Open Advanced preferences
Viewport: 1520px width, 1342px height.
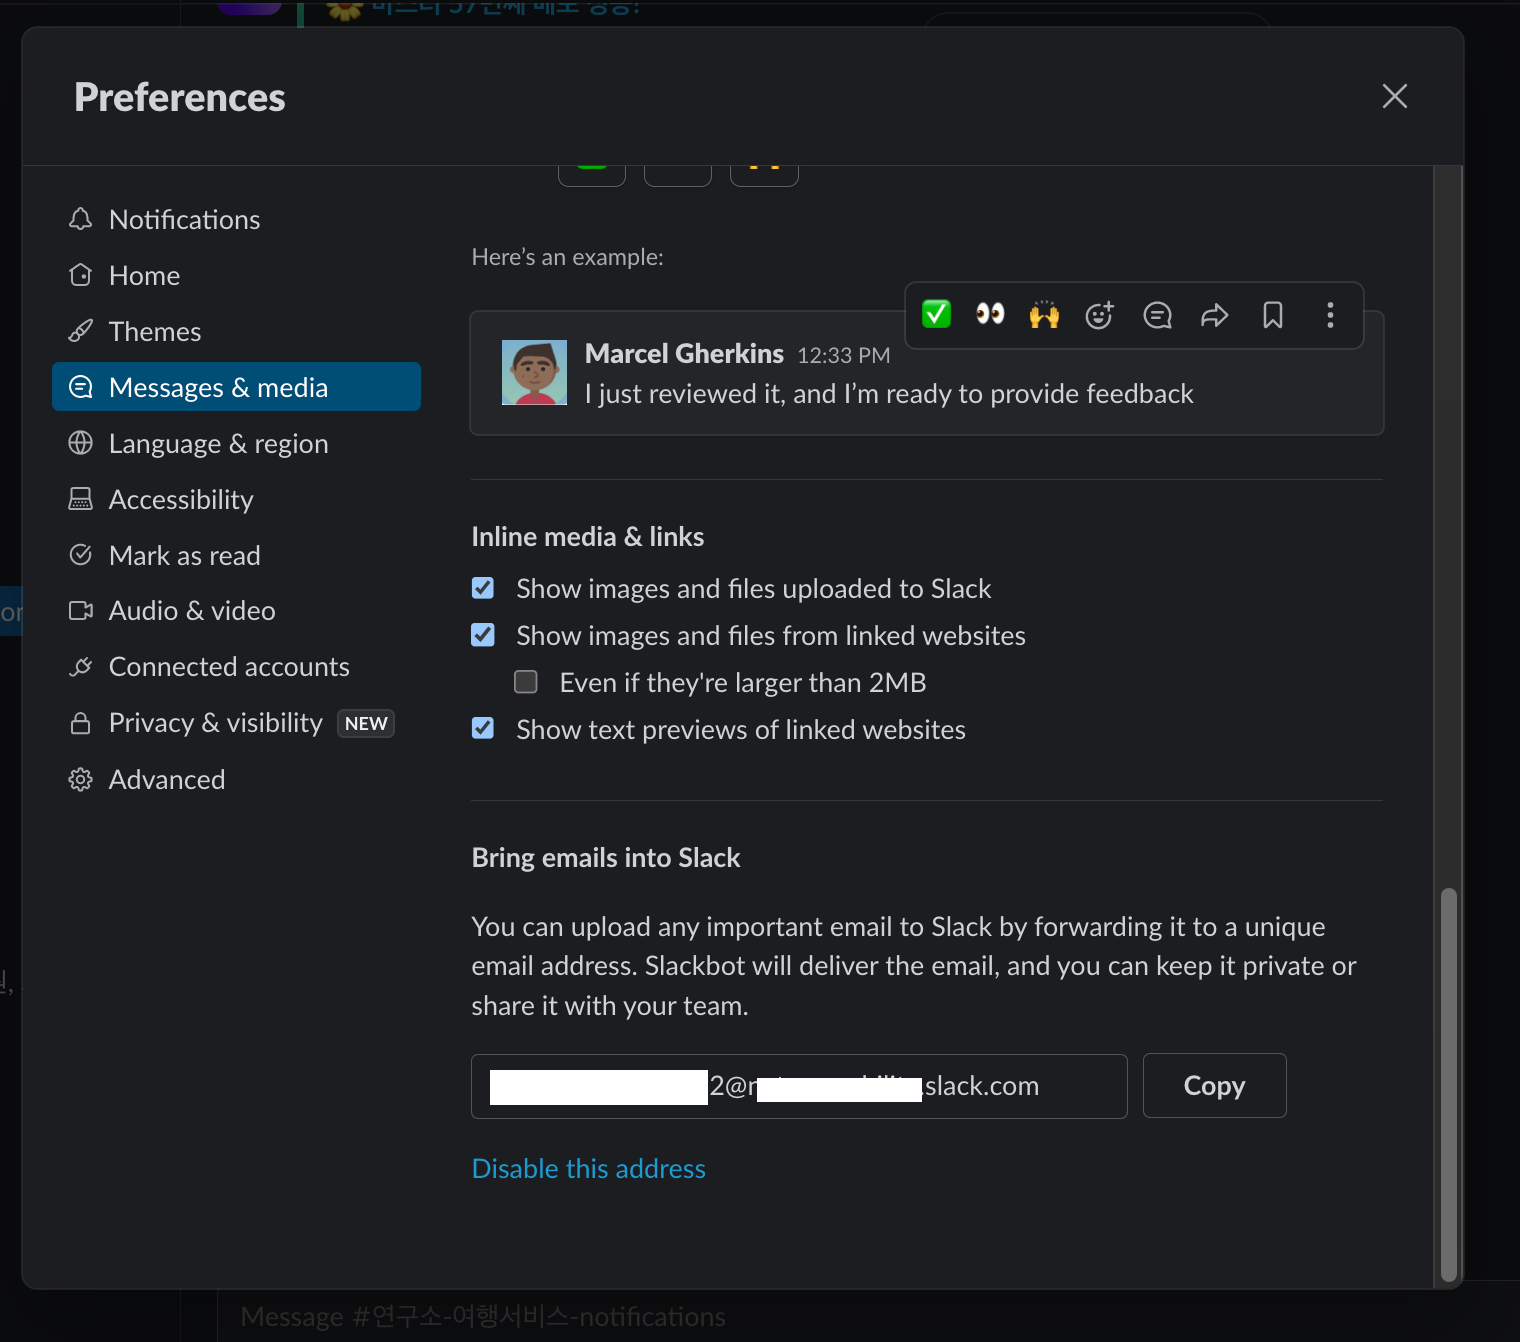click(x=236, y=779)
